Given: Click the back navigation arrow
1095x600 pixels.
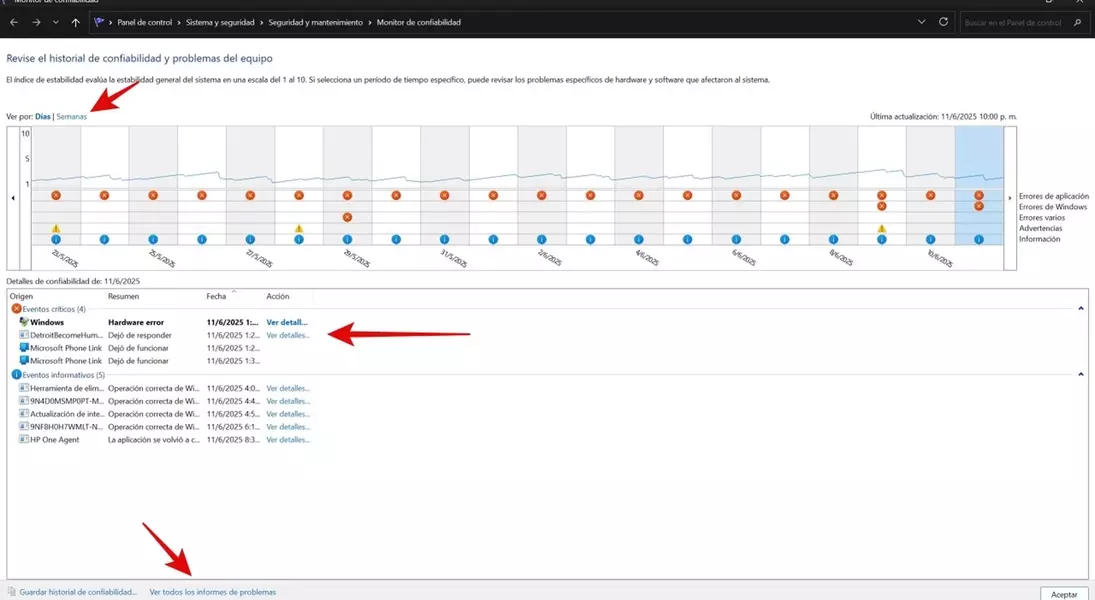Looking at the screenshot, I should 14,22.
